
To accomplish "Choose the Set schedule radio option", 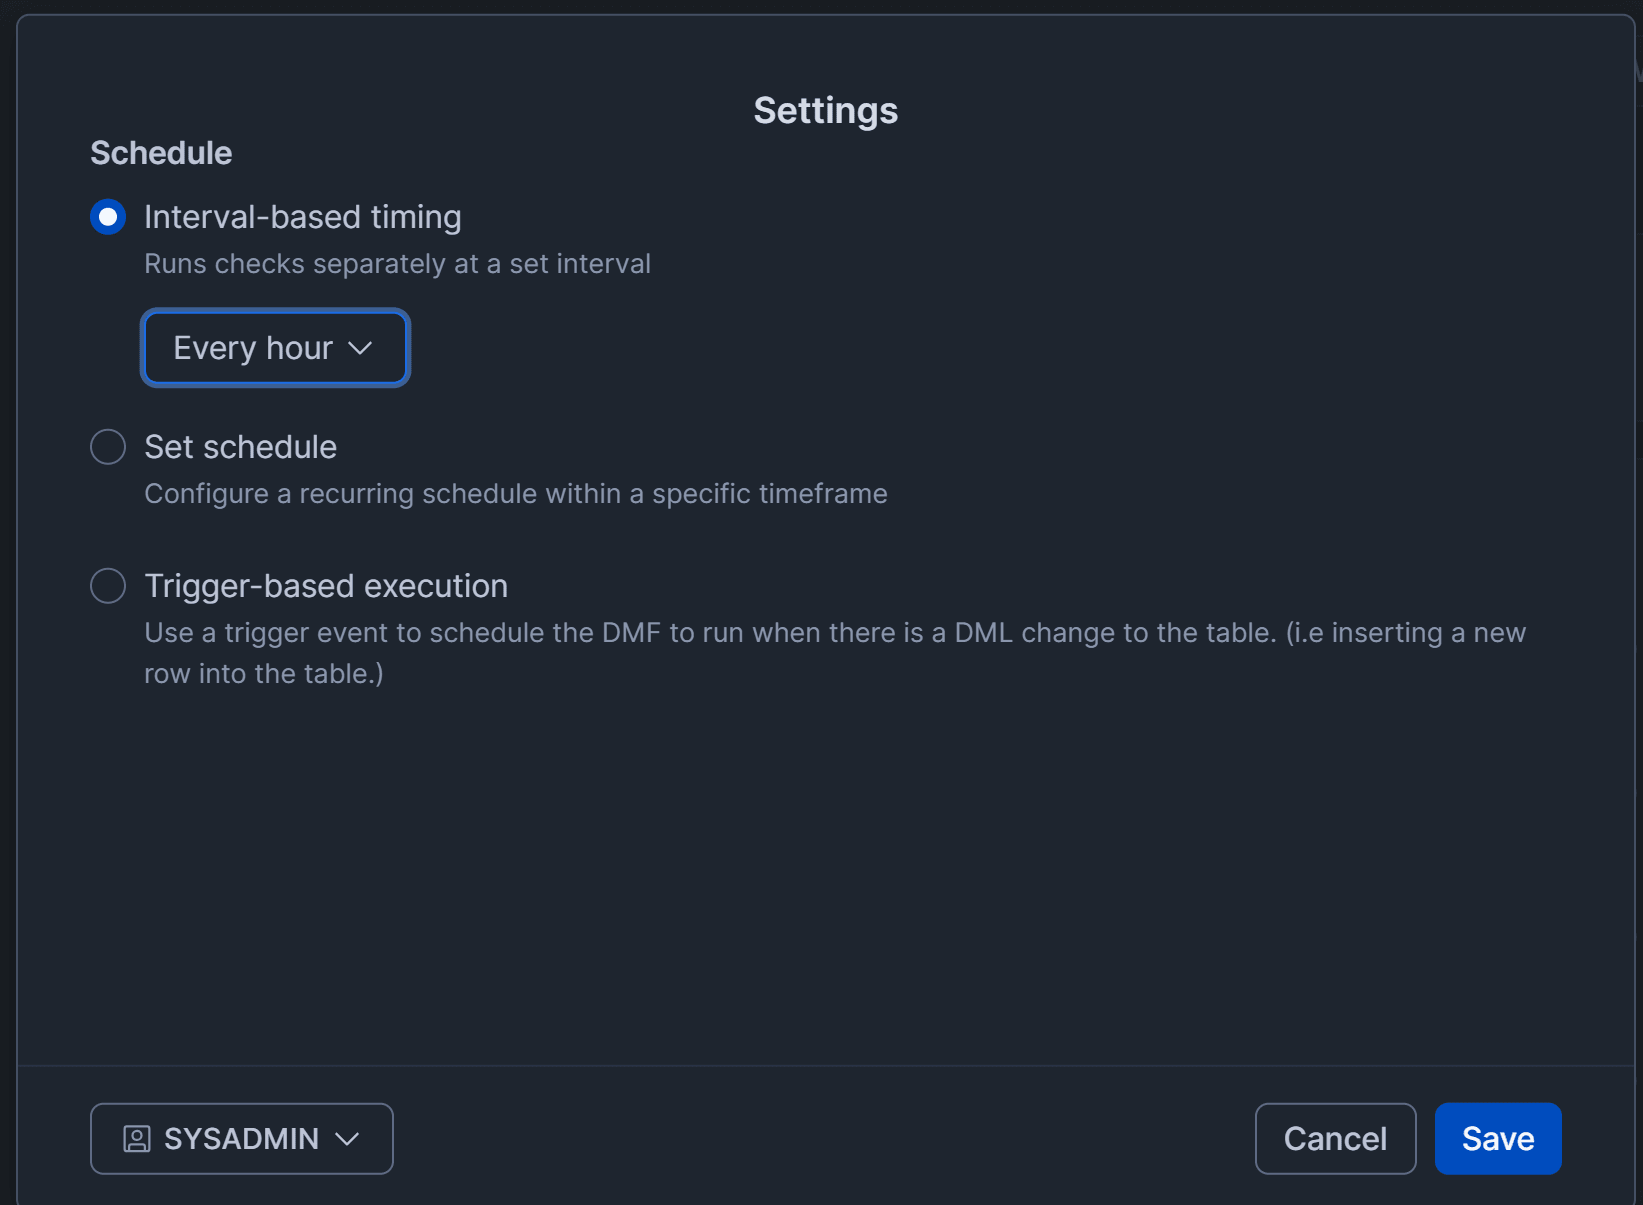I will [x=108, y=447].
